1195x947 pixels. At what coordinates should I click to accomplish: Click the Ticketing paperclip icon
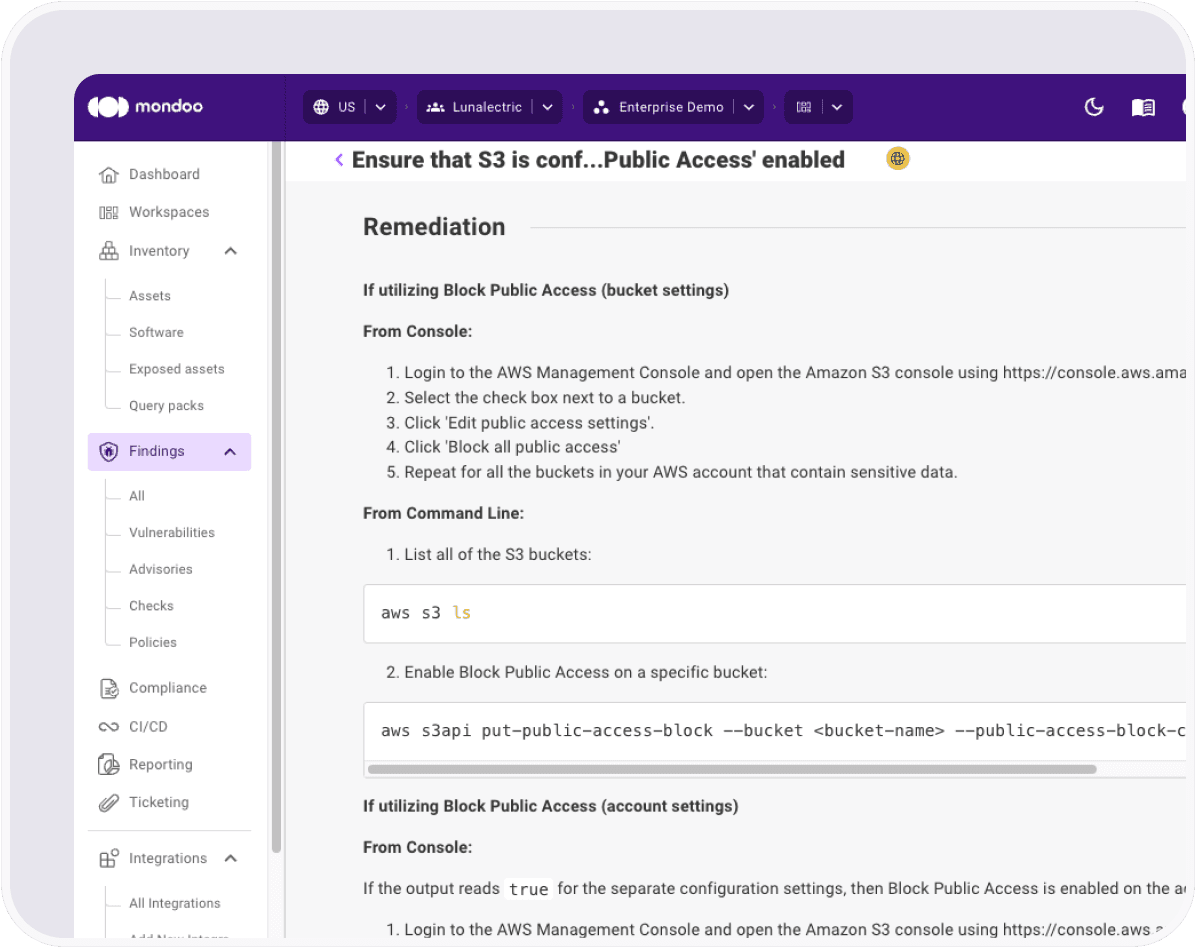click(x=108, y=803)
